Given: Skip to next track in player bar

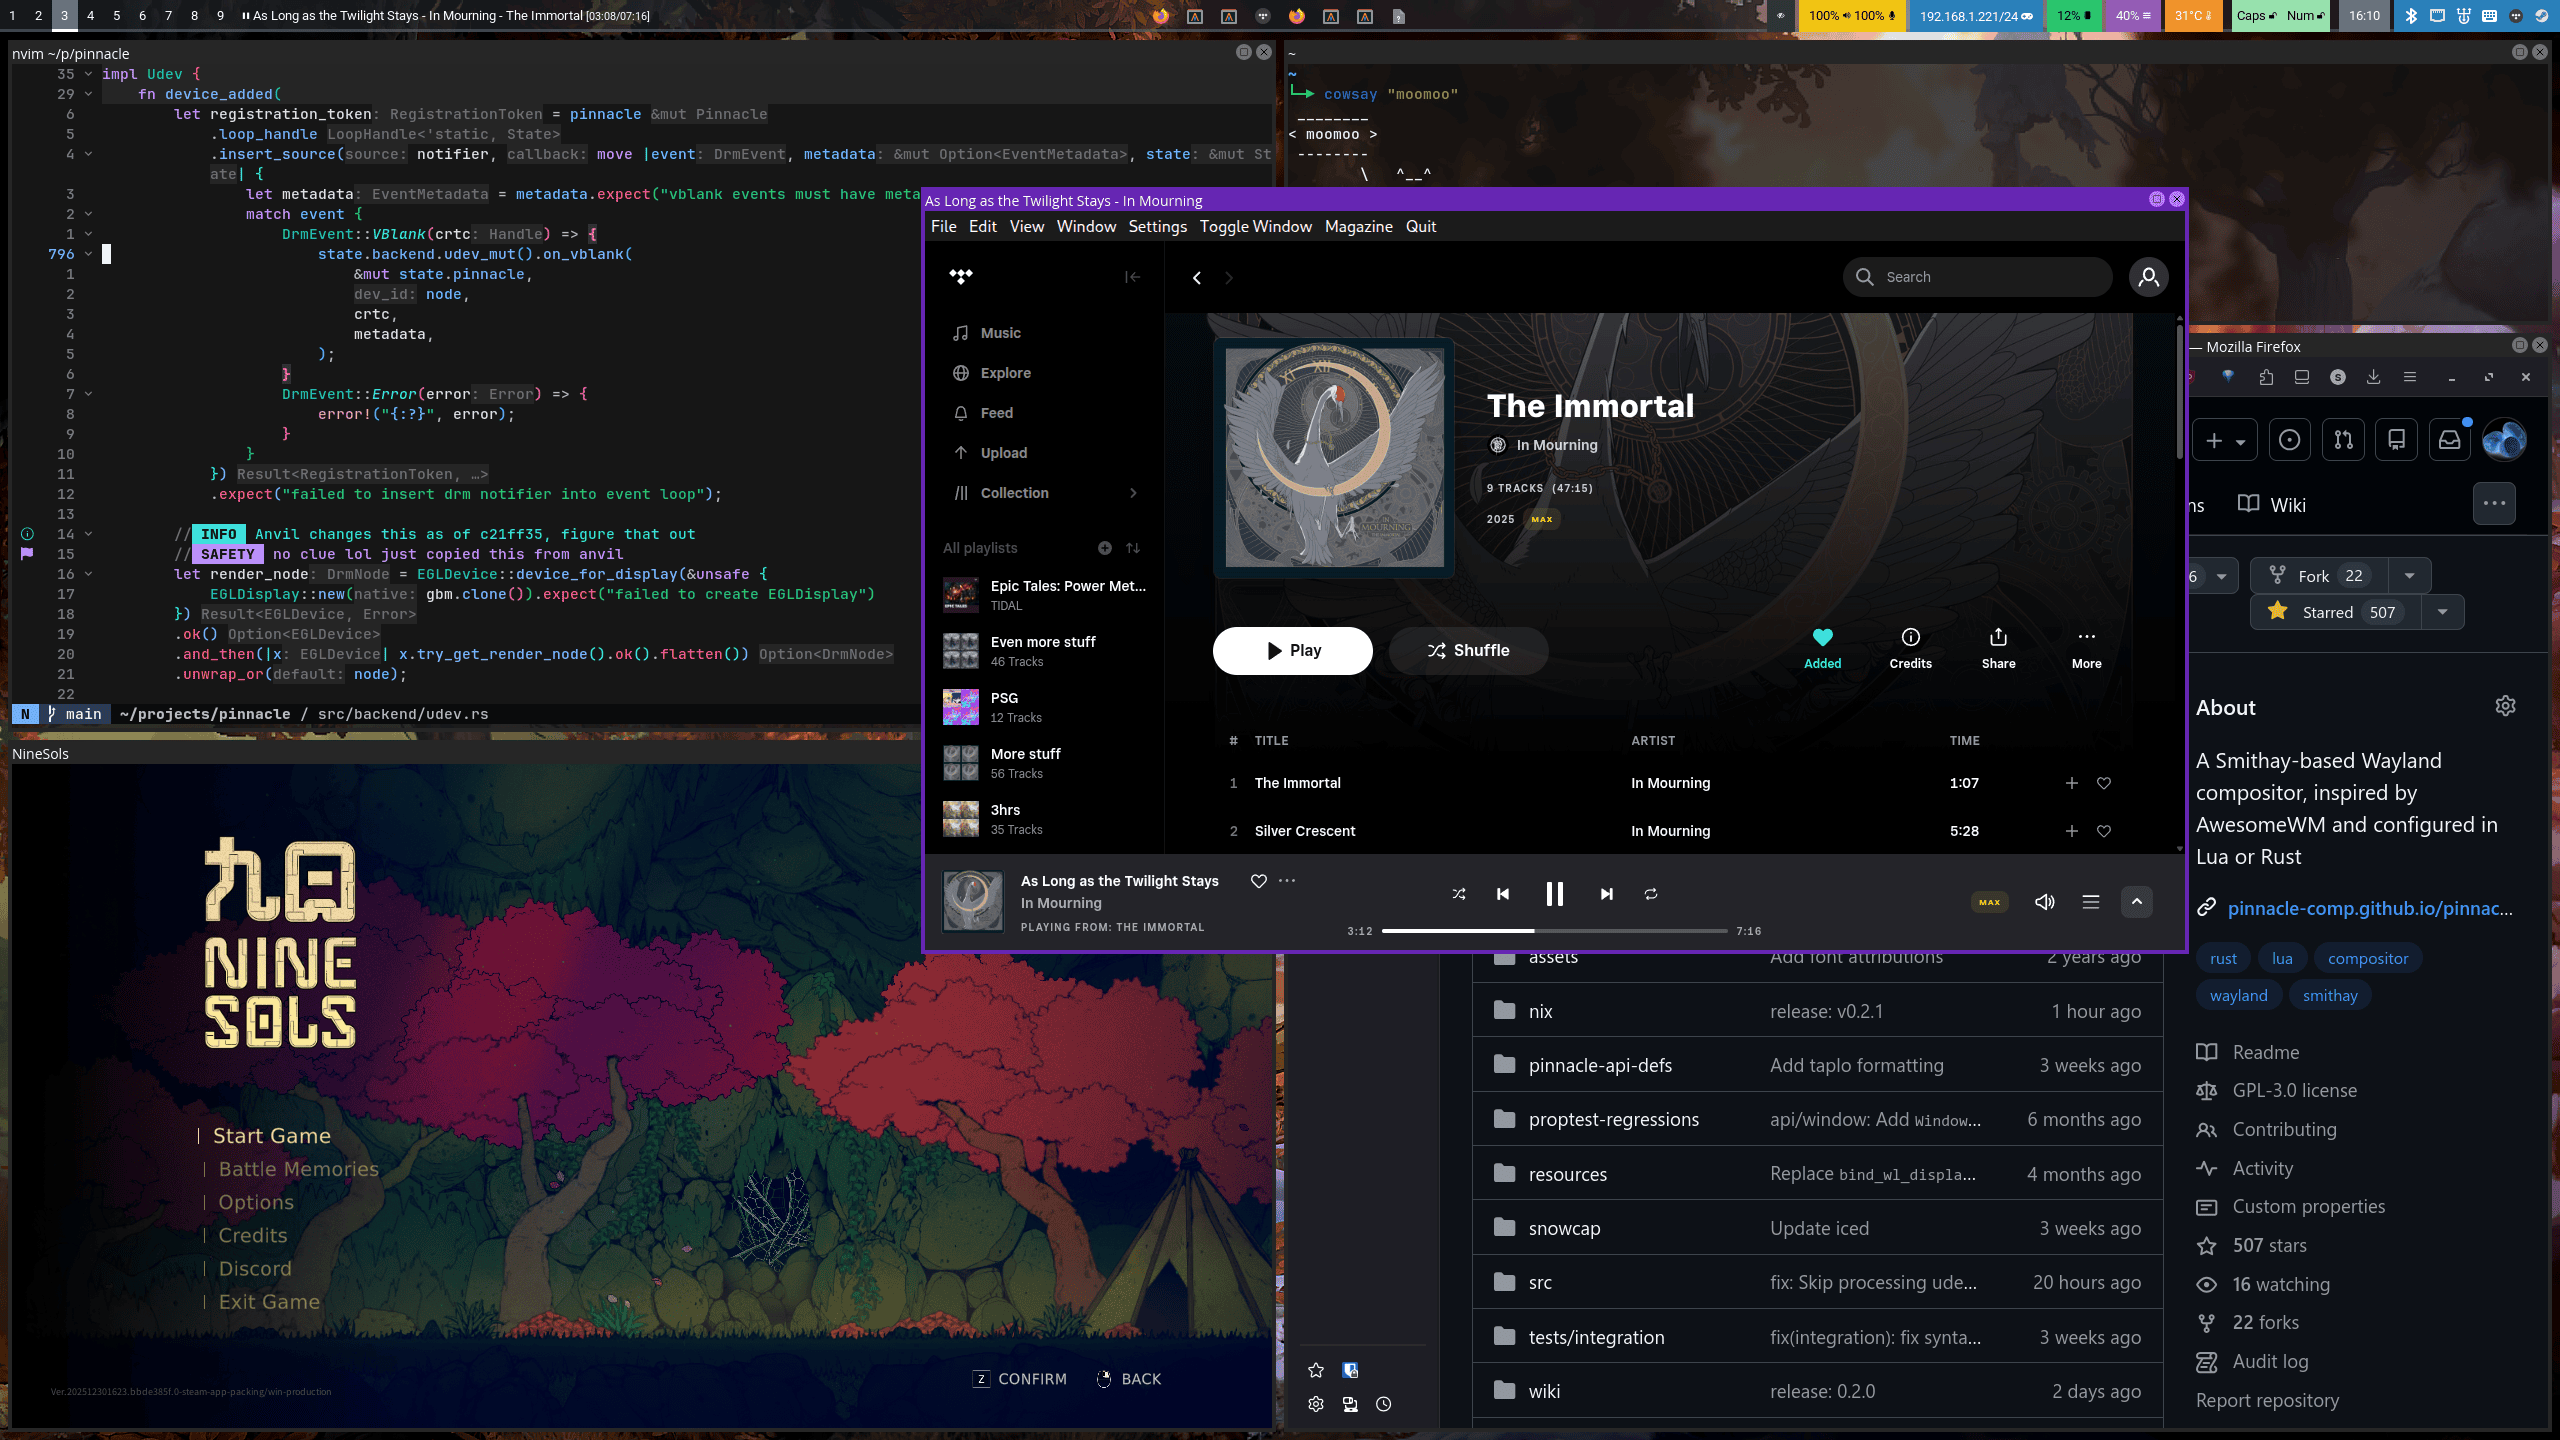Looking at the screenshot, I should pos(1606,894).
